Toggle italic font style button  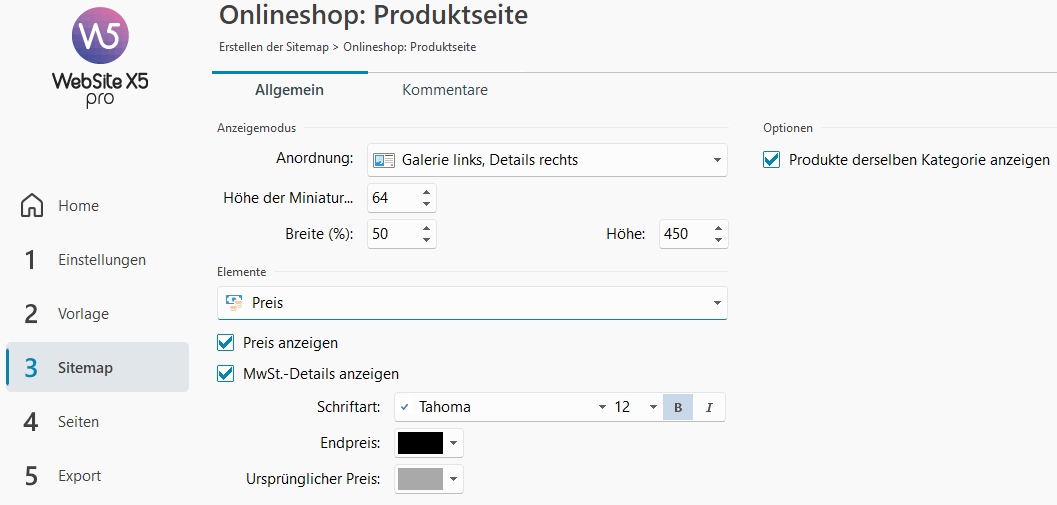tap(709, 407)
